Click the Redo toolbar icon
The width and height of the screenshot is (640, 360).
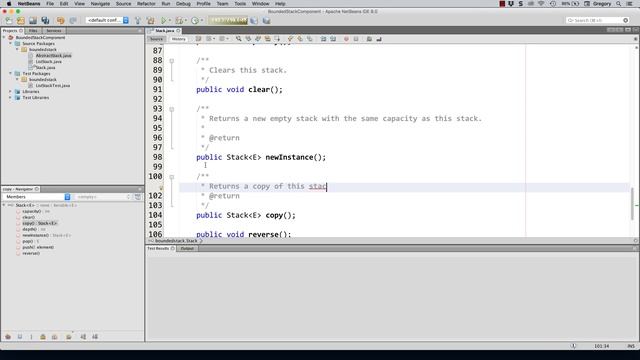[73, 20]
